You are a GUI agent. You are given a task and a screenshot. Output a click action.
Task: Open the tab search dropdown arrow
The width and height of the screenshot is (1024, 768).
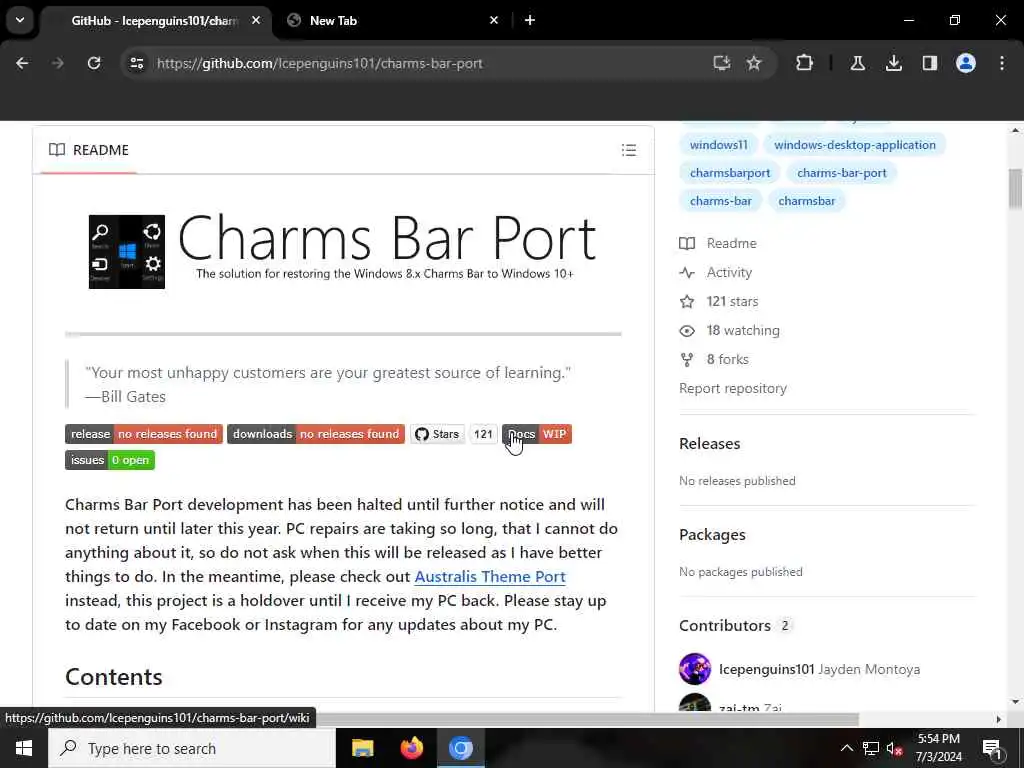pyautogui.click(x=20, y=20)
